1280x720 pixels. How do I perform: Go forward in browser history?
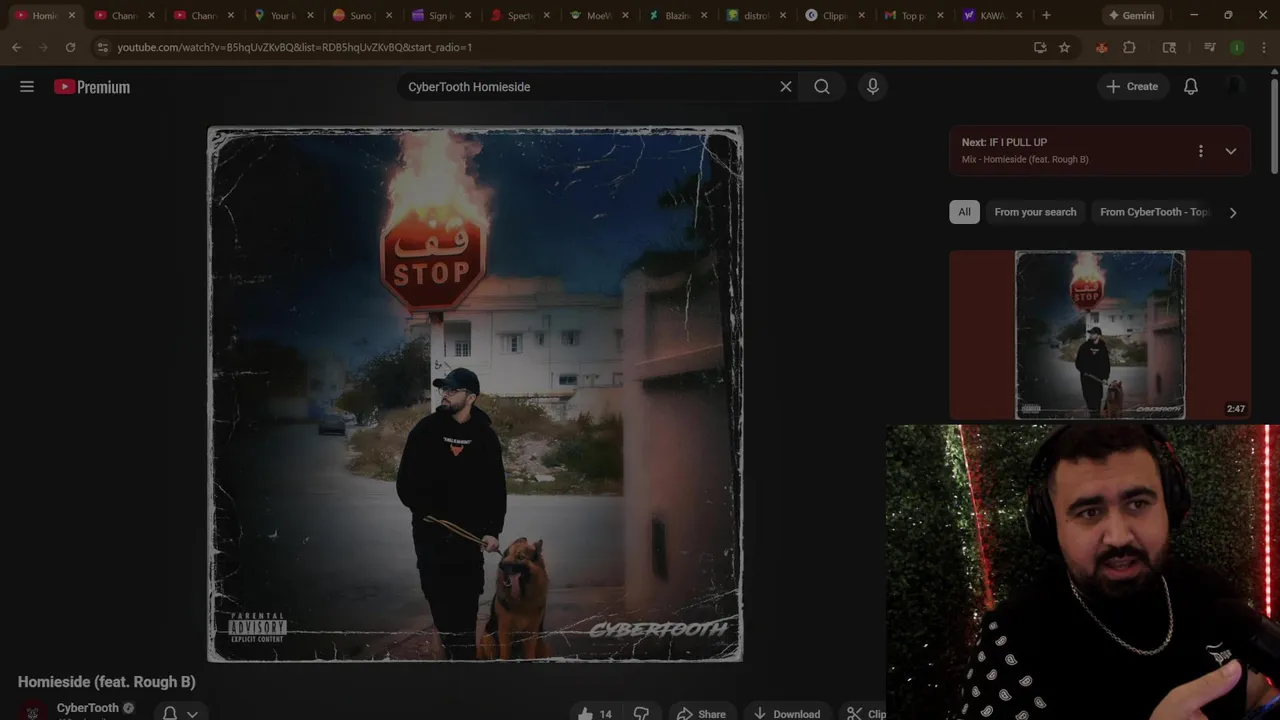click(43, 47)
